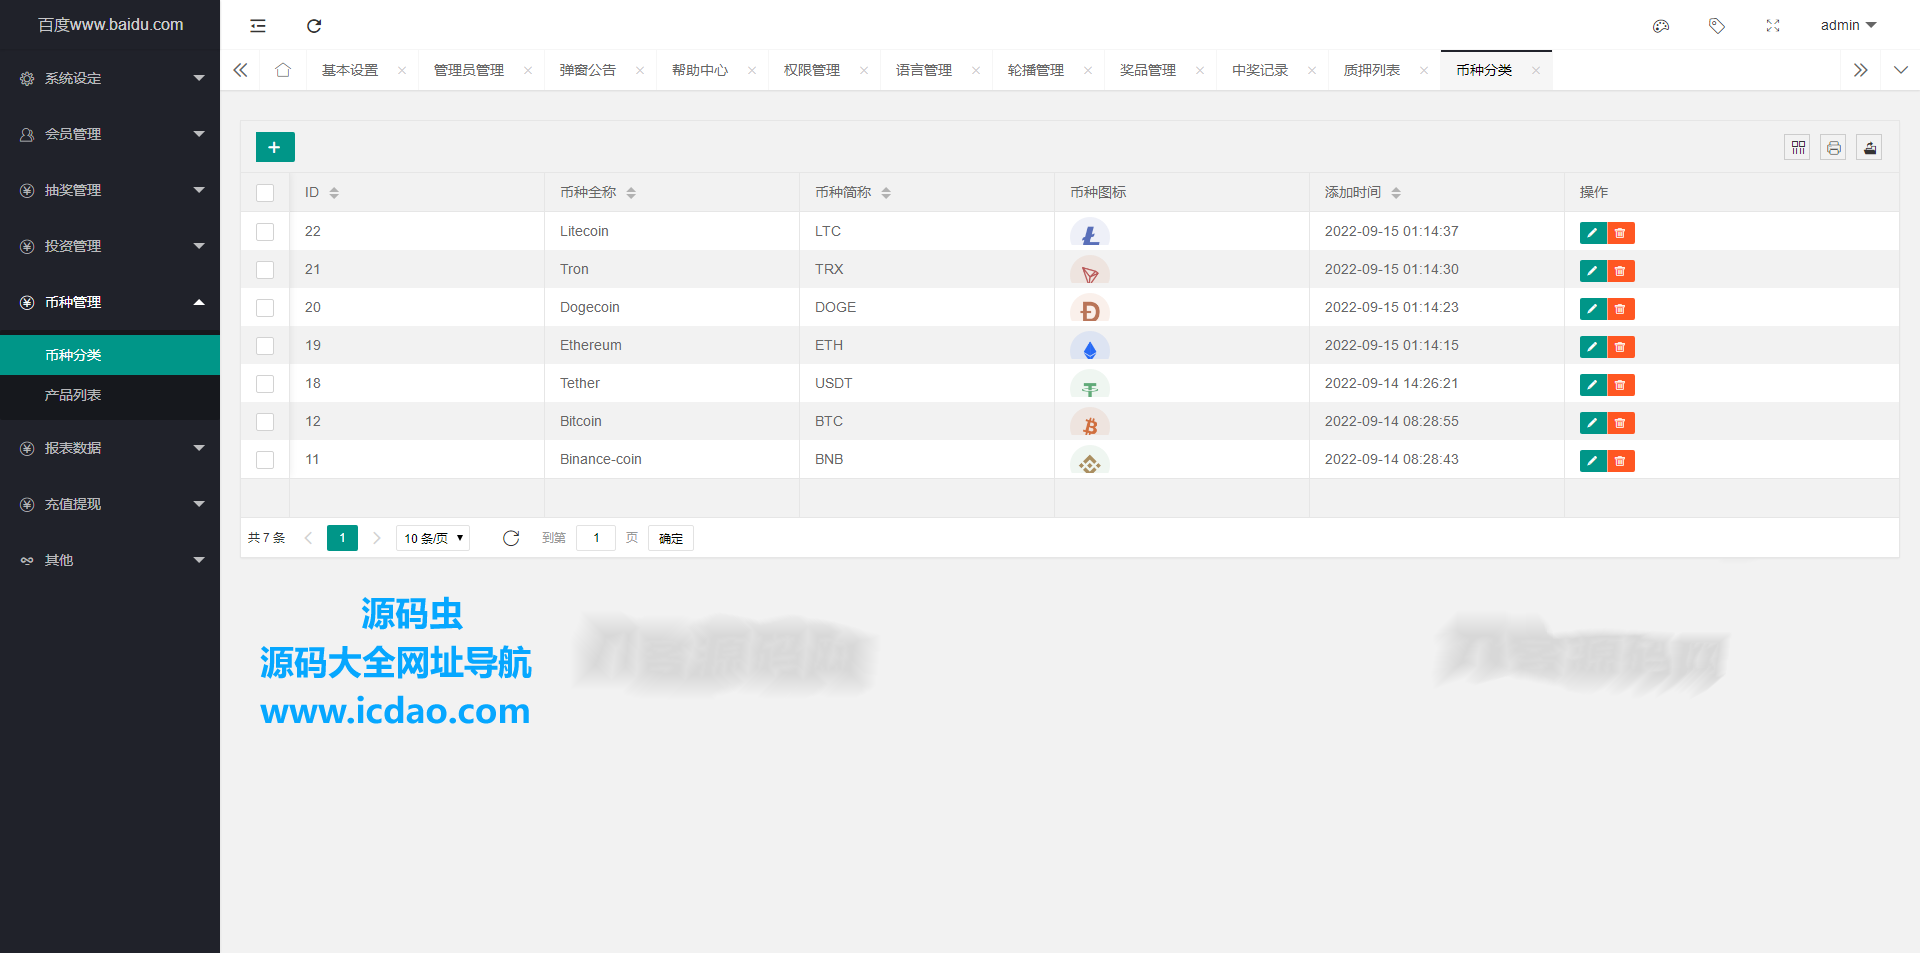Screen dimensions: 1920x953
Task: Click the Bitcoin coin logo thumbnail
Action: pos(1090,422)
